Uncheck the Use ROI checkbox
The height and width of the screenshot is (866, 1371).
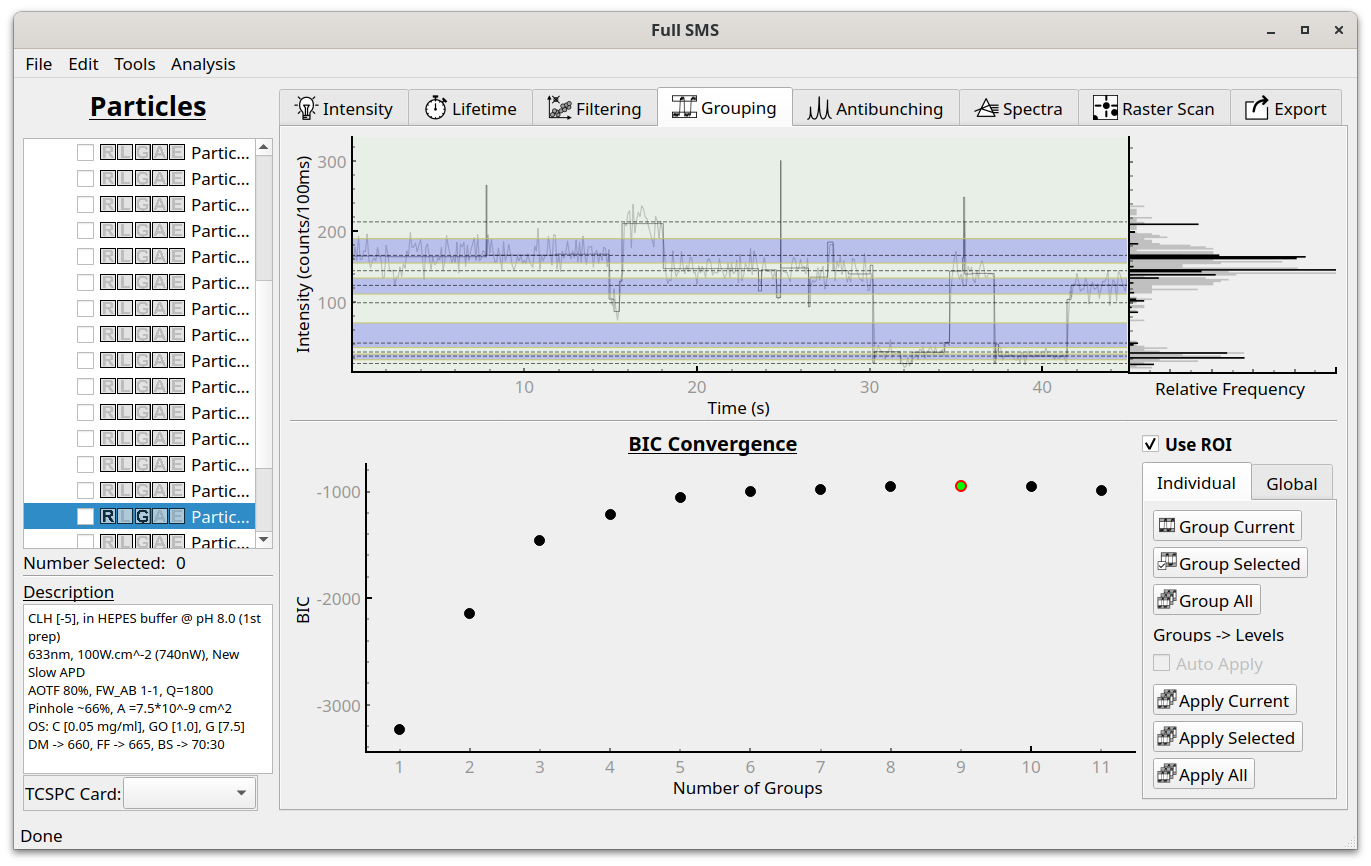coord(1150,444)
